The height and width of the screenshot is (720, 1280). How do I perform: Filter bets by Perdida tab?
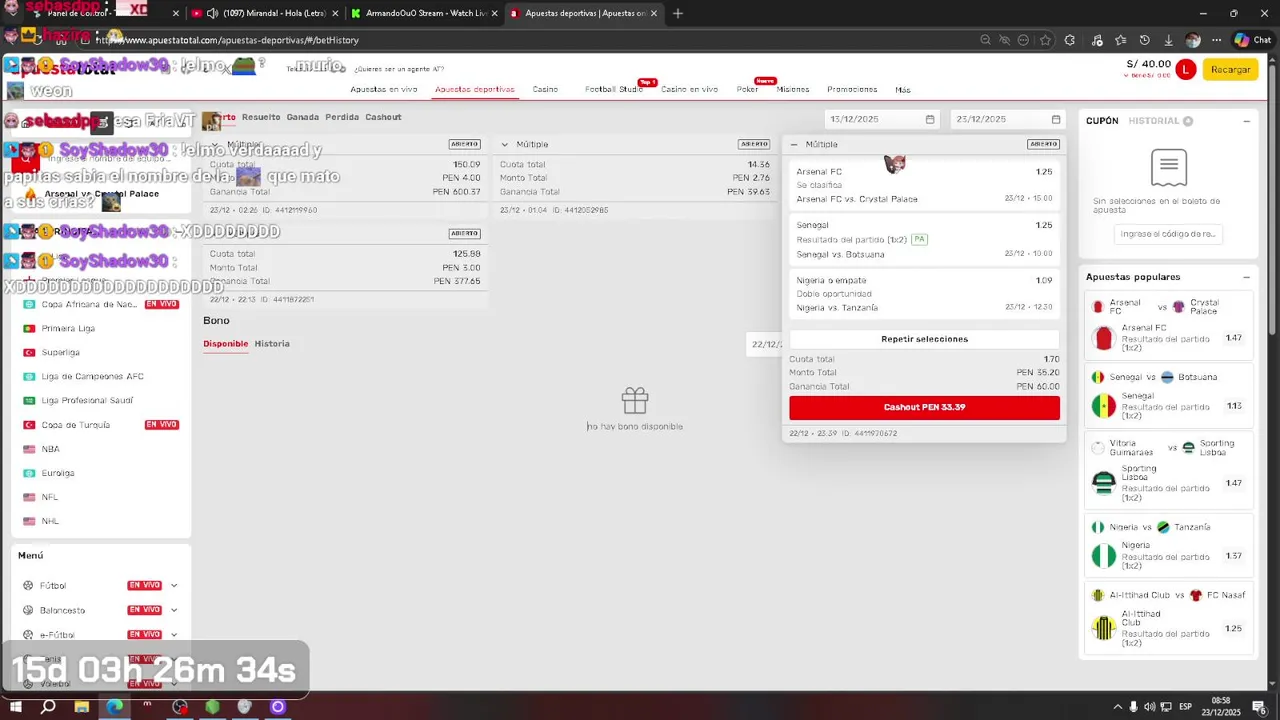pyautogui.click(x=342, y=117)
